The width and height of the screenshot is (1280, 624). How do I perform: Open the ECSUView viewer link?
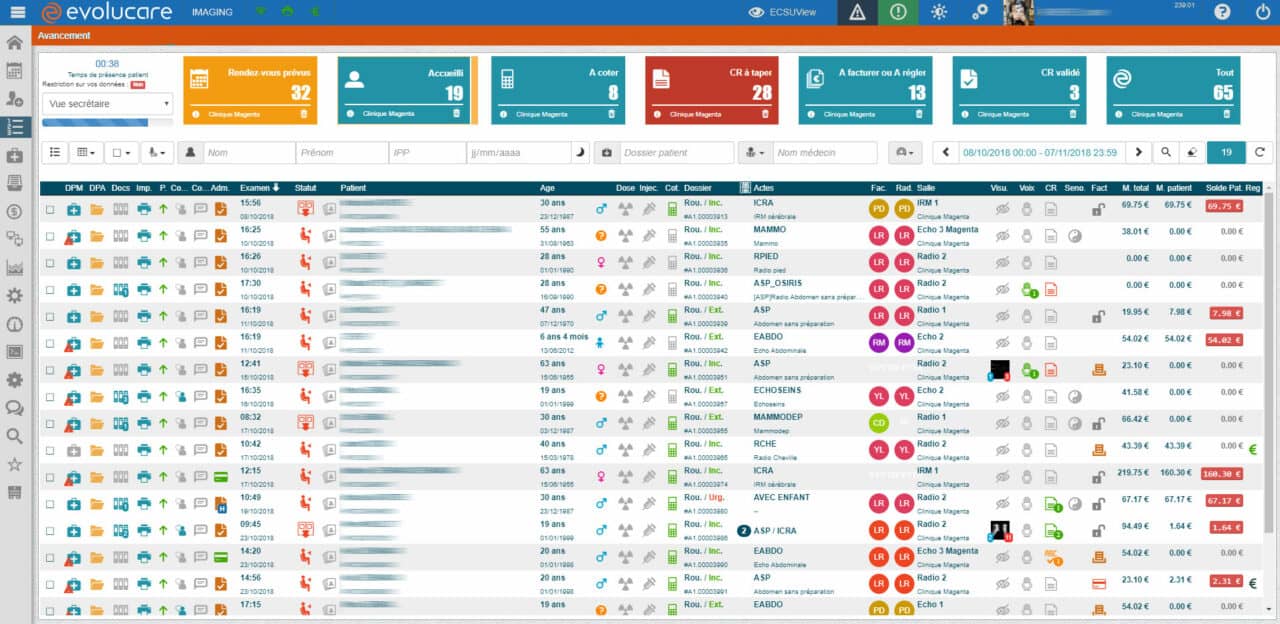(783, 13)
